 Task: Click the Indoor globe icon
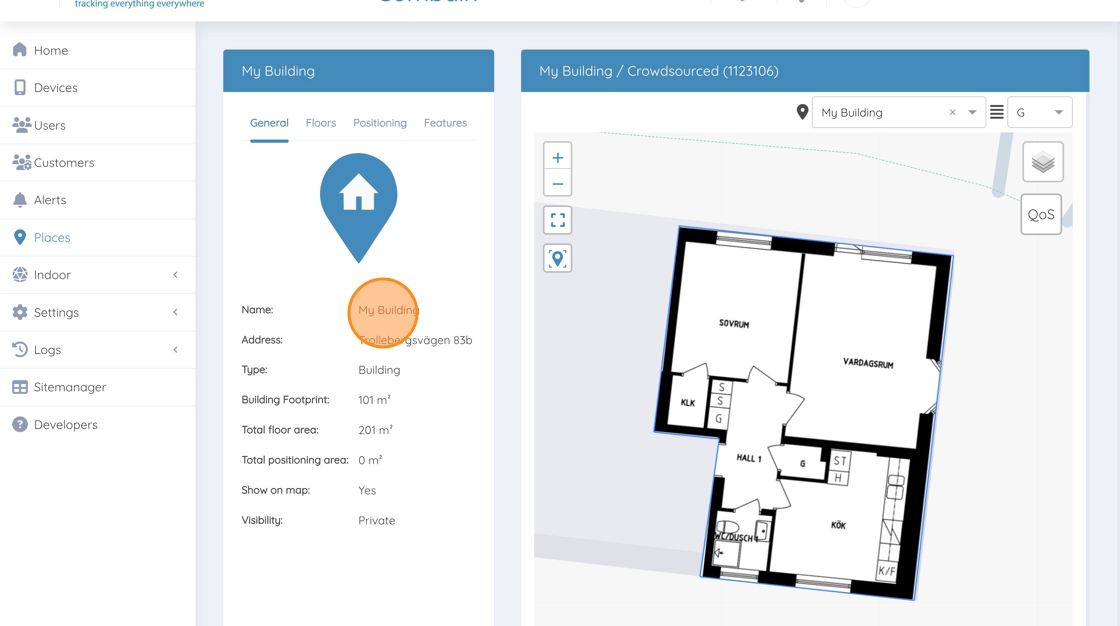pos(20,274)
